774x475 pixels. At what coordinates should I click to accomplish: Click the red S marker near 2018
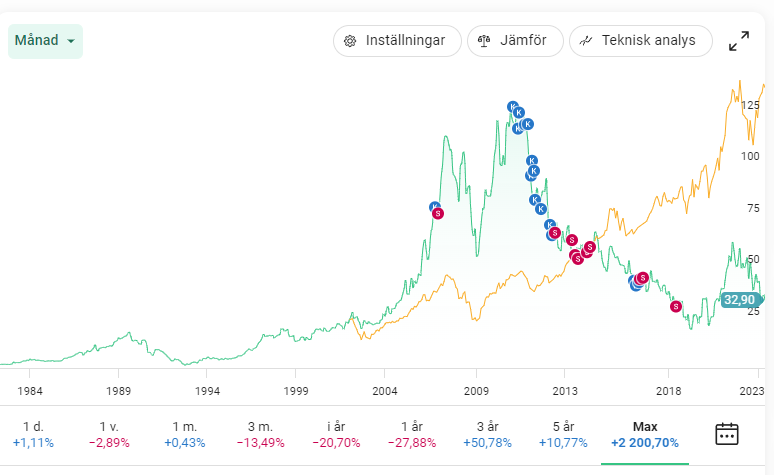point(676,306)
